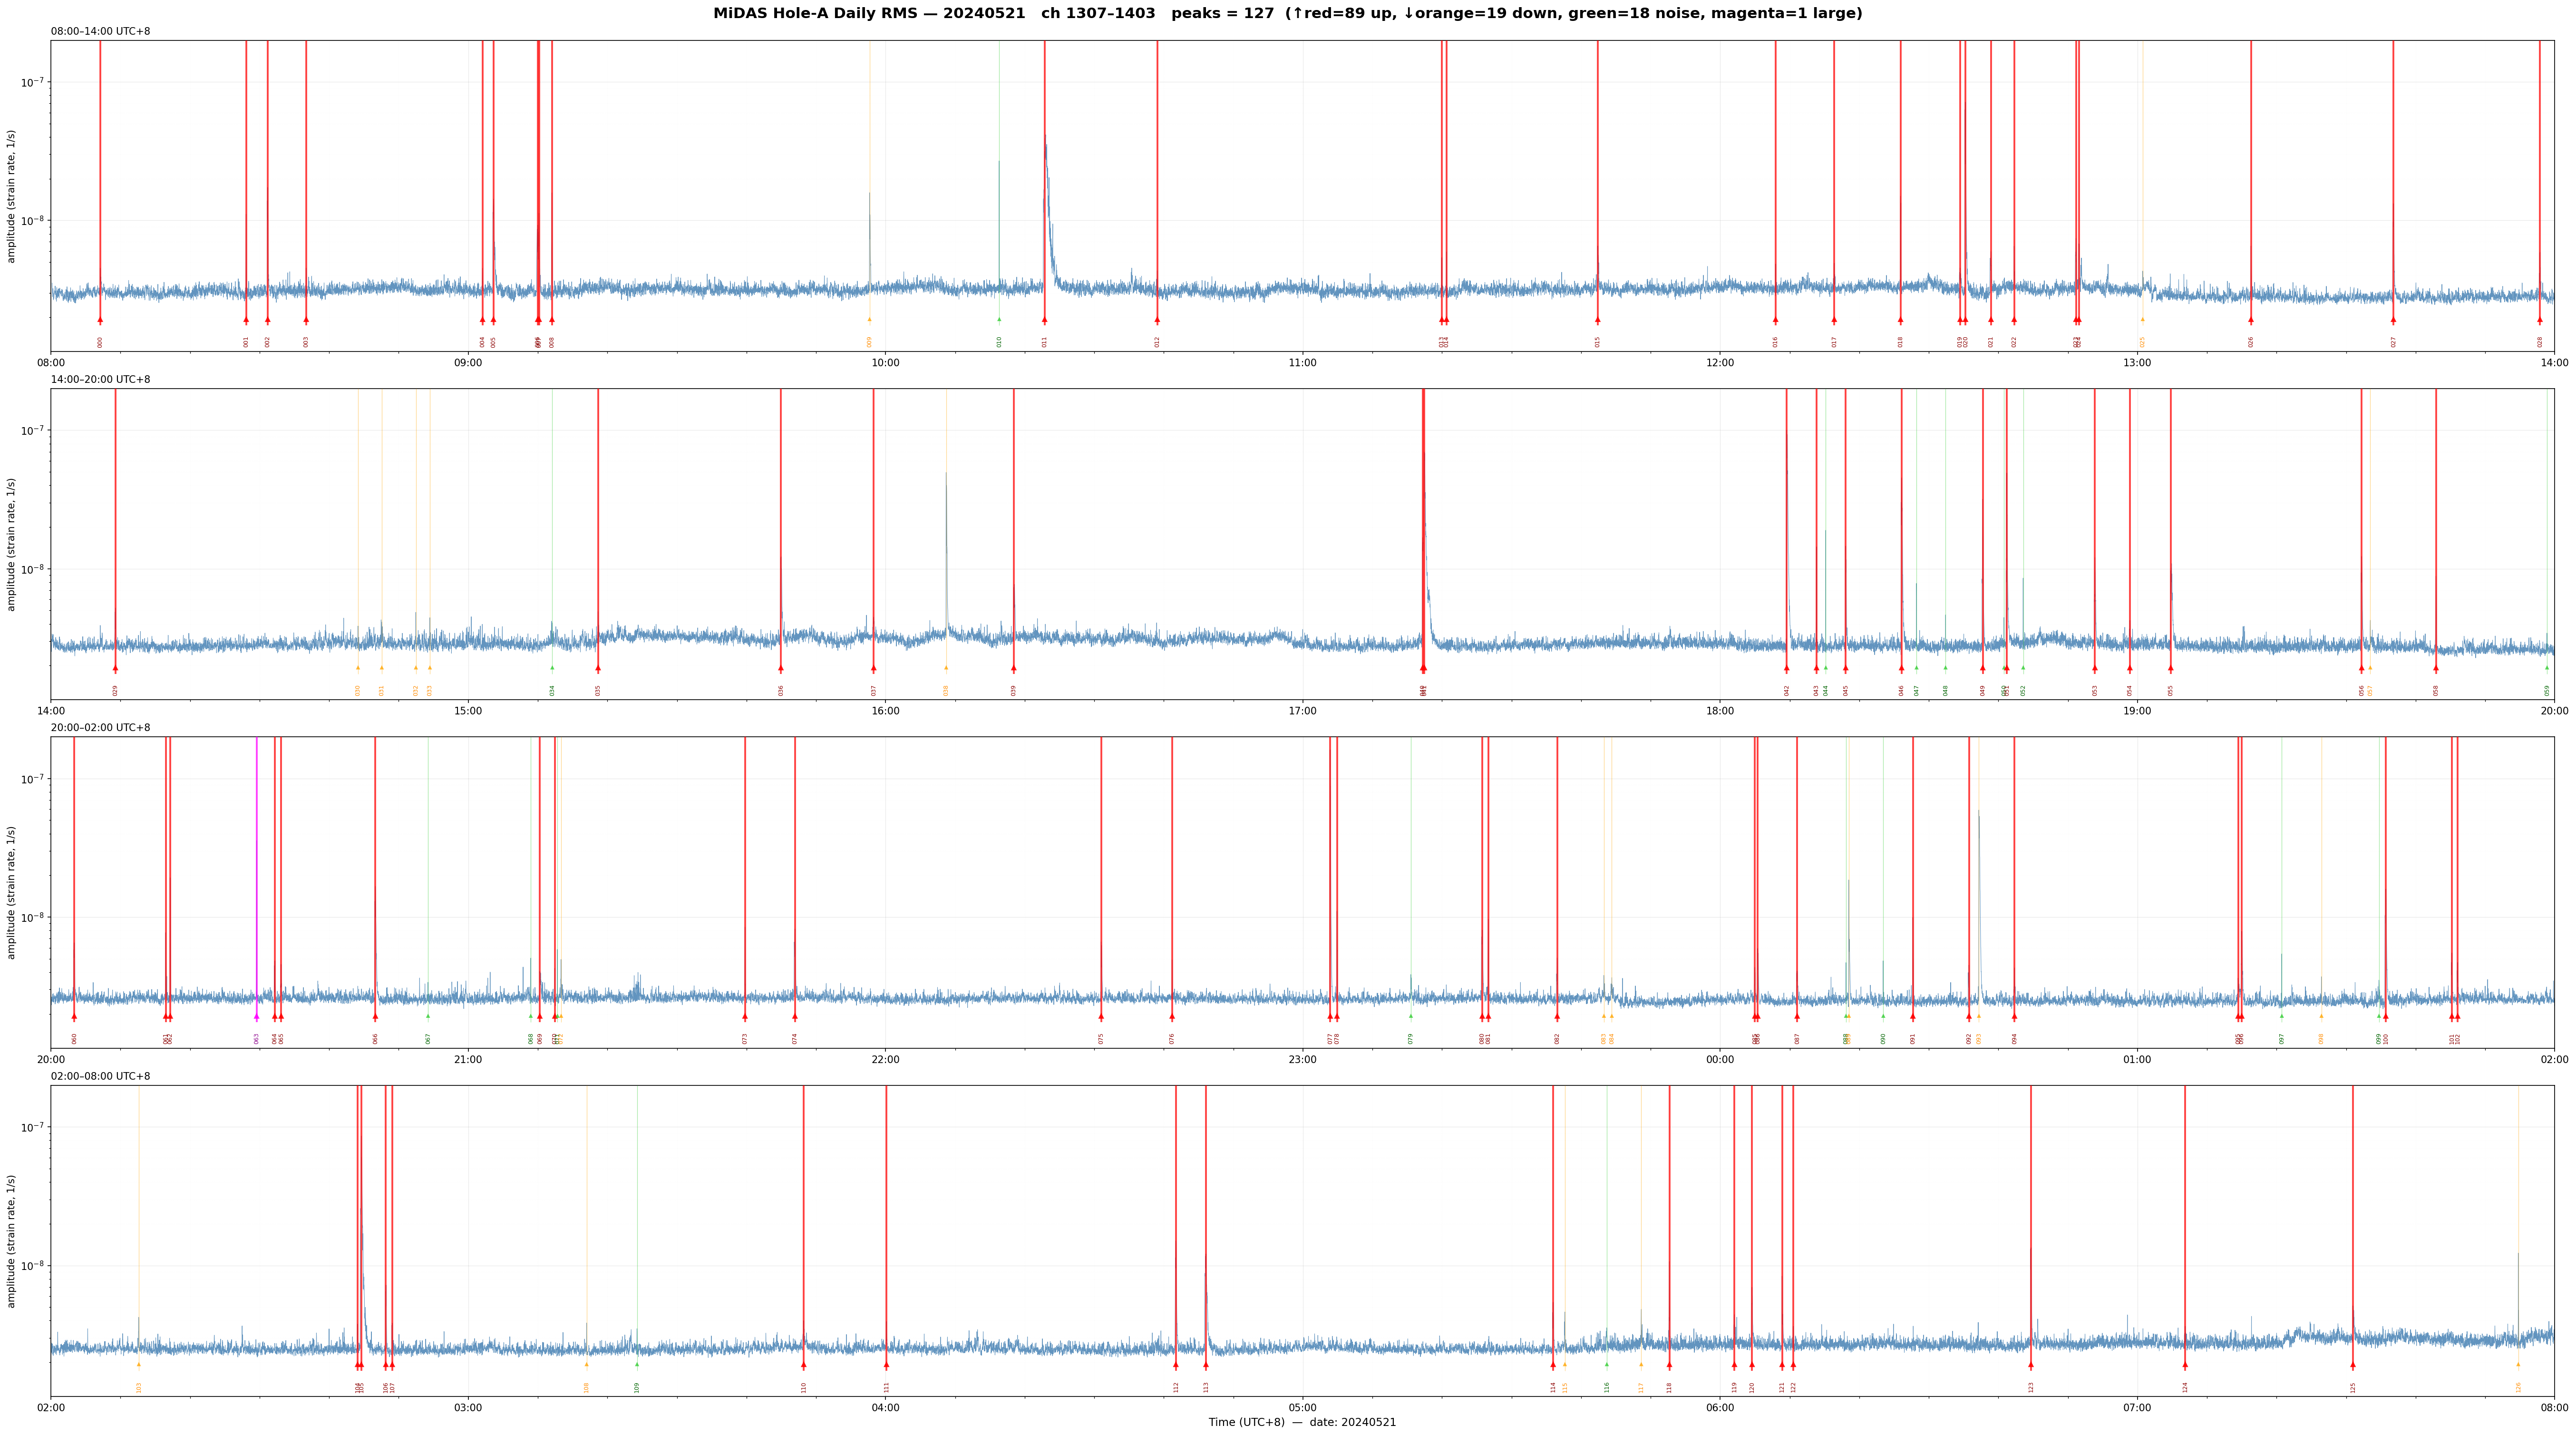The height and width of the screenshot is (1435, 2576).
Task: Click the red peak marker labeled 073
Action: point(745,1017)
